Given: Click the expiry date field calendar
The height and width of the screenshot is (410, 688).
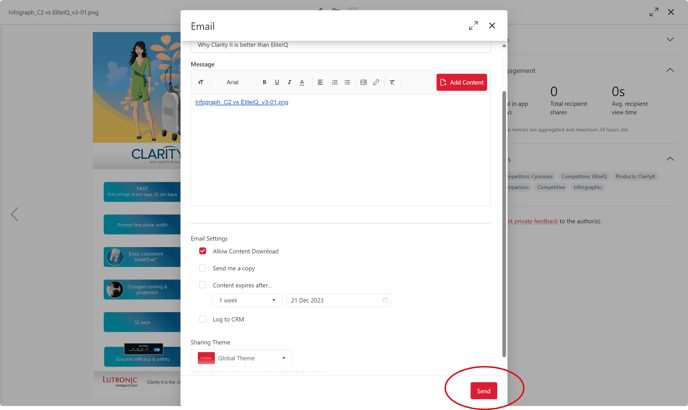Looking at the screenshot, I should (385, 300).
